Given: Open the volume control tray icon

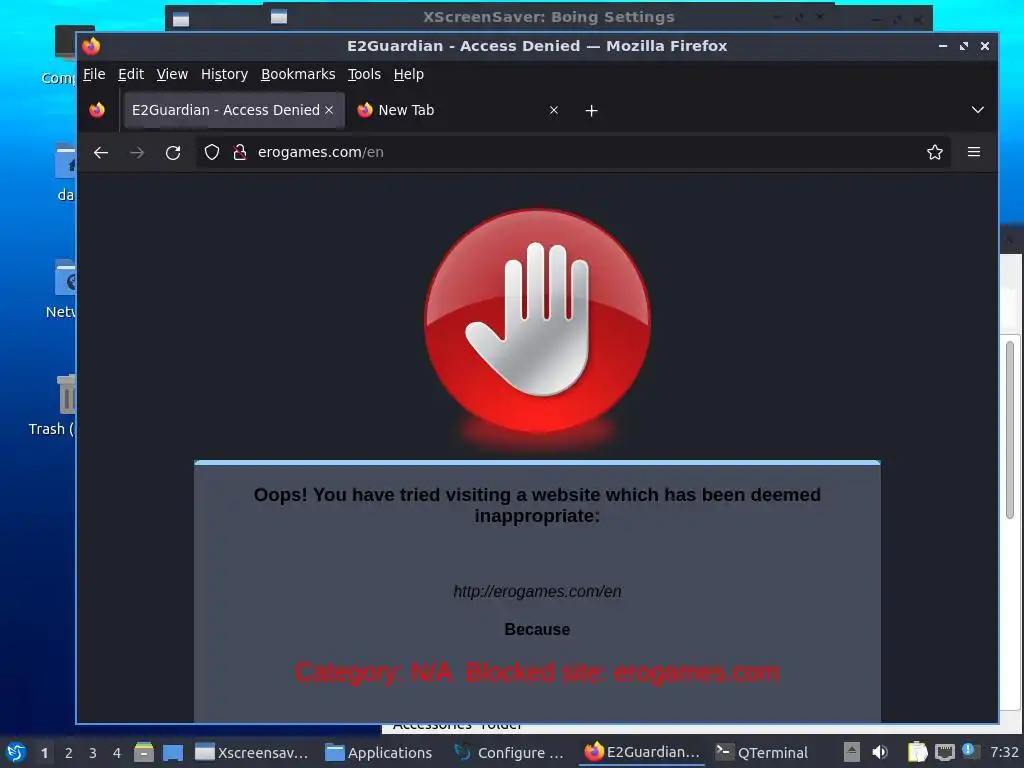Looking at the screenshot, I should point(880,752).
